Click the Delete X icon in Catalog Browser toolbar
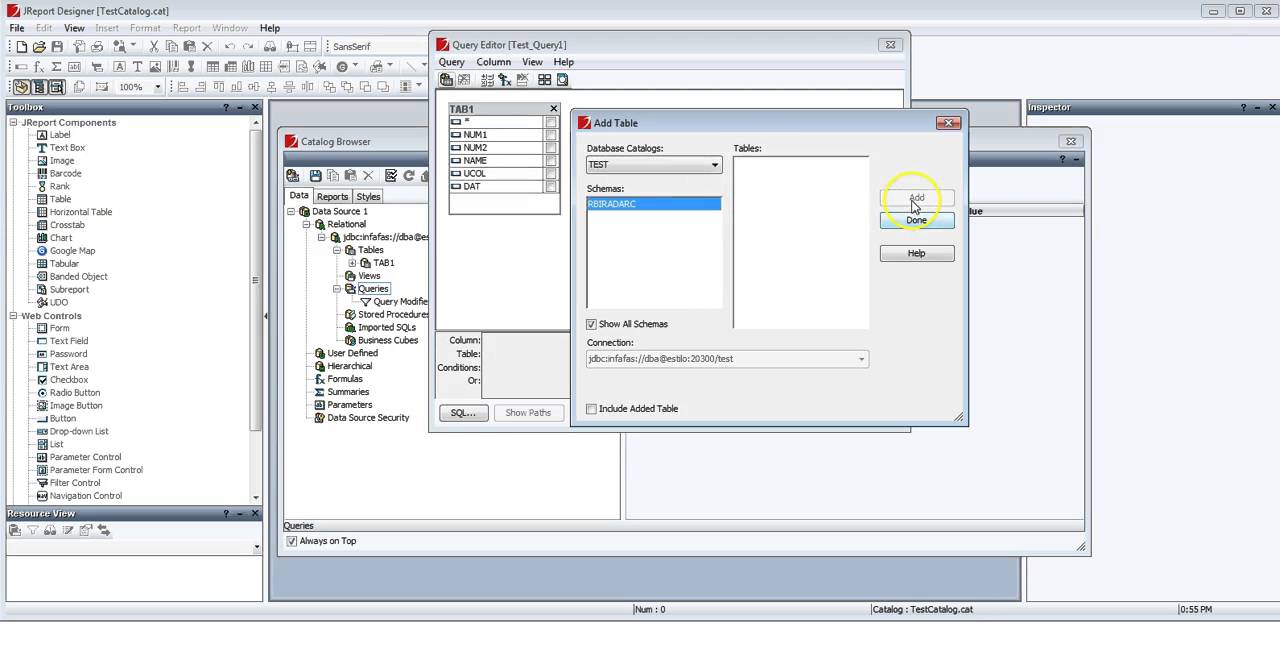Viewport: 1280px width, 648px height. click(x=368, y=176)
